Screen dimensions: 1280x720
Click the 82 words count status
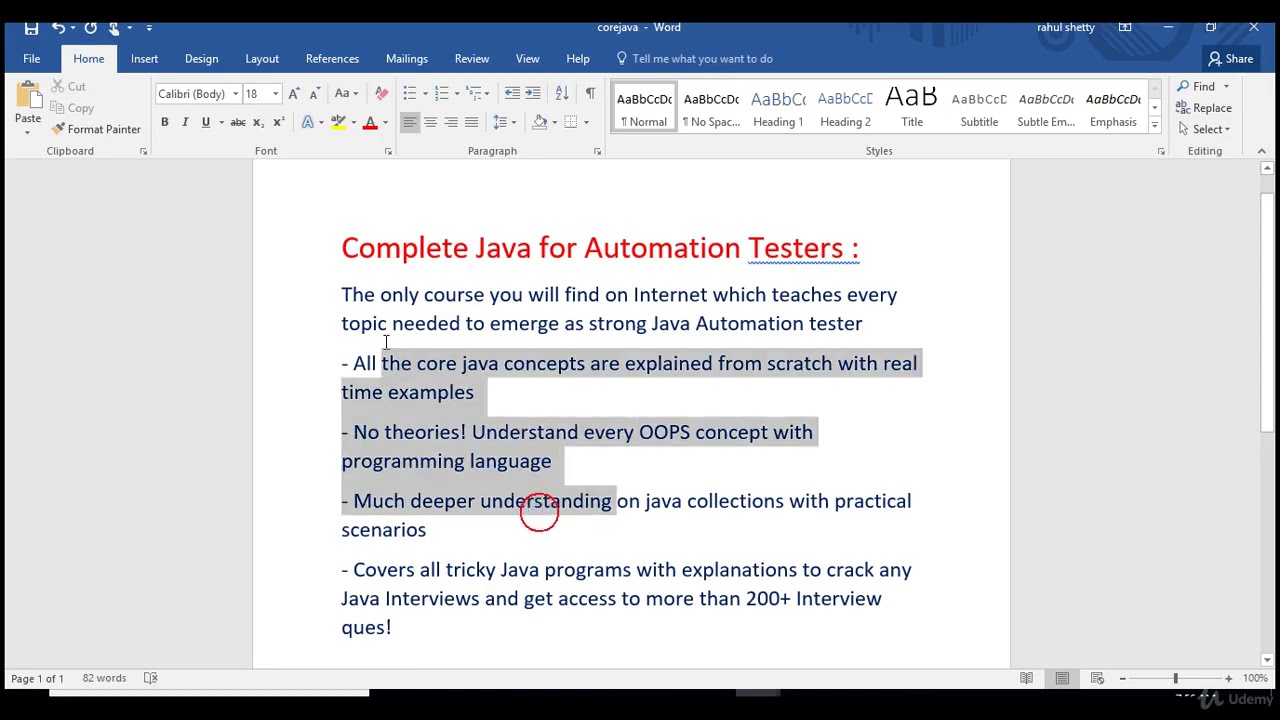pyautogui.click(x=104, y=678)
